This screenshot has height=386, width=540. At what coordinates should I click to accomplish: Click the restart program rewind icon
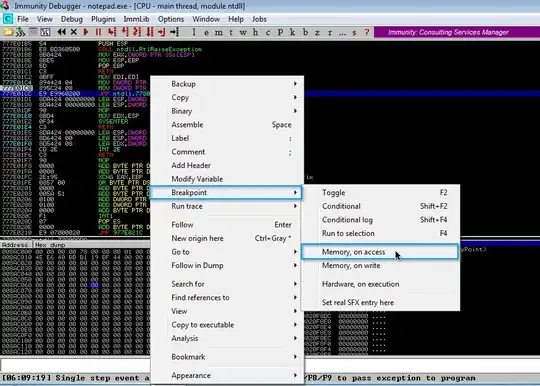[x=62, y=32]
